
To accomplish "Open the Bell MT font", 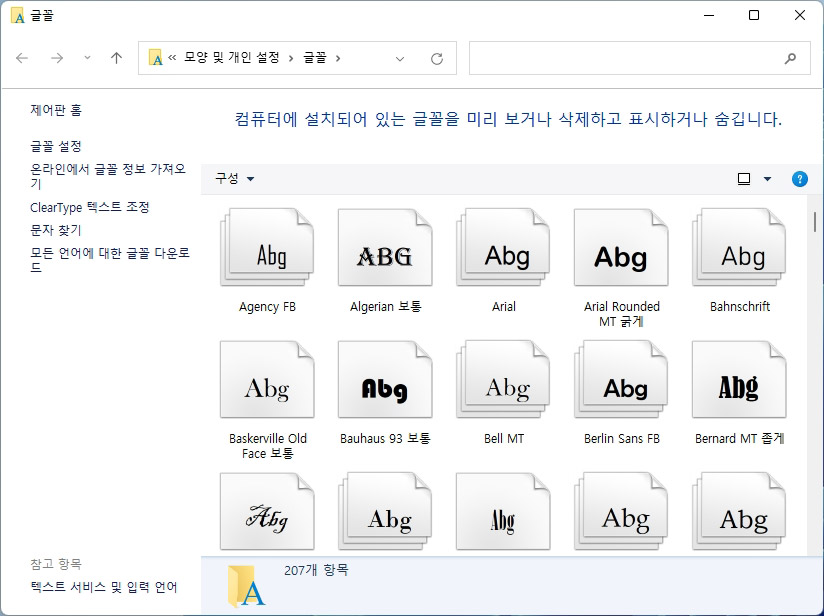I will [503, 380].
